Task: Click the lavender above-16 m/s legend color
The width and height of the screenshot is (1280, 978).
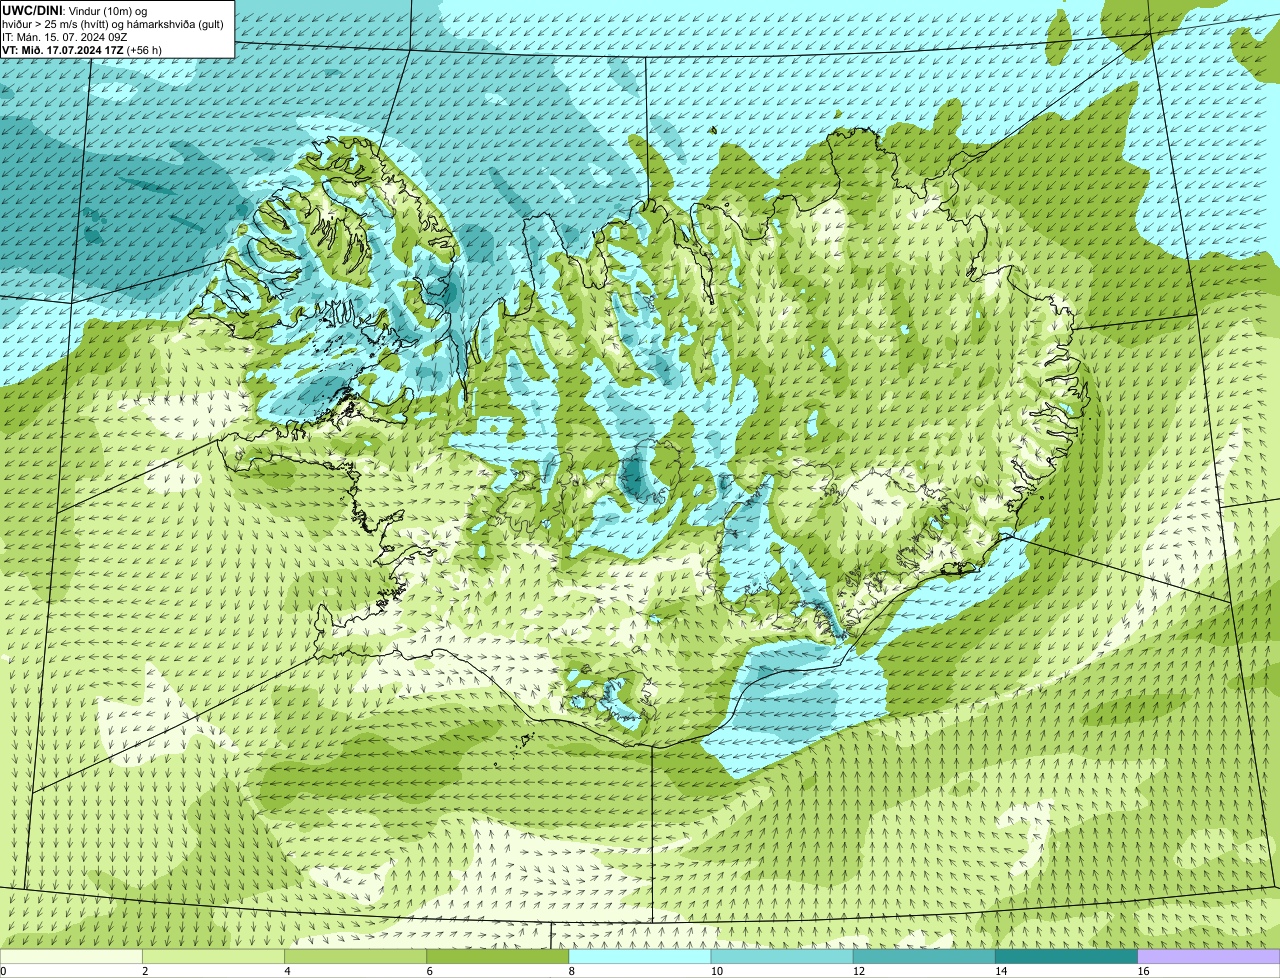Action: [1209, 957]
